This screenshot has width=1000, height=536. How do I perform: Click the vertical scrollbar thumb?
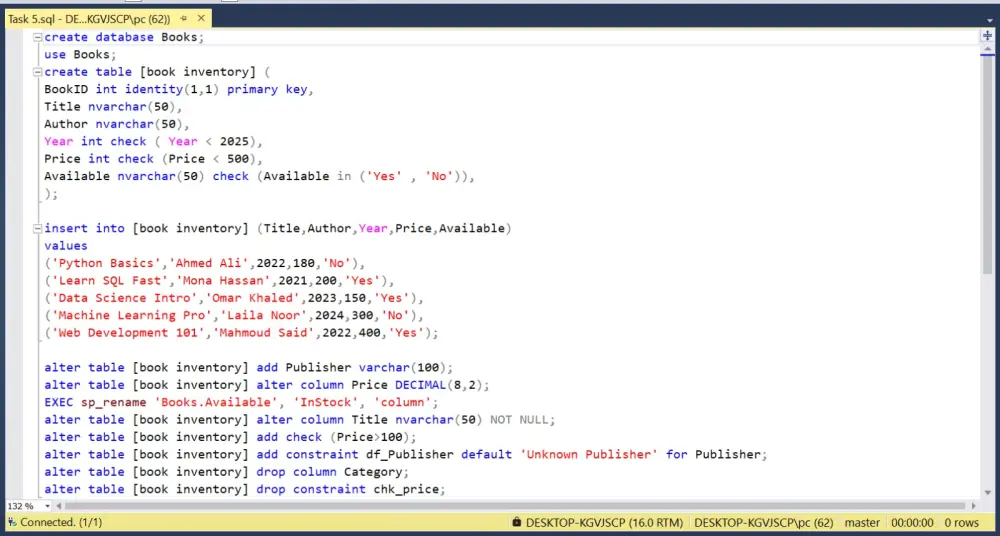coord(987,166)
